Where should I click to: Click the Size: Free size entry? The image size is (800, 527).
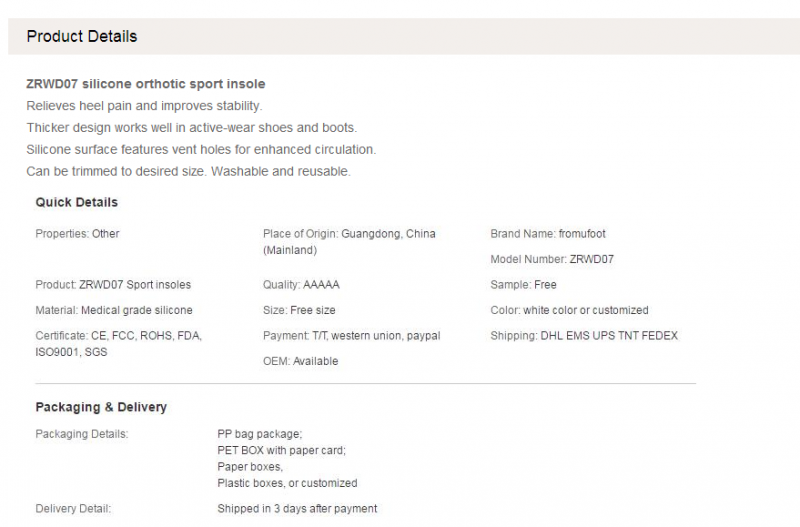coord(299,310)
